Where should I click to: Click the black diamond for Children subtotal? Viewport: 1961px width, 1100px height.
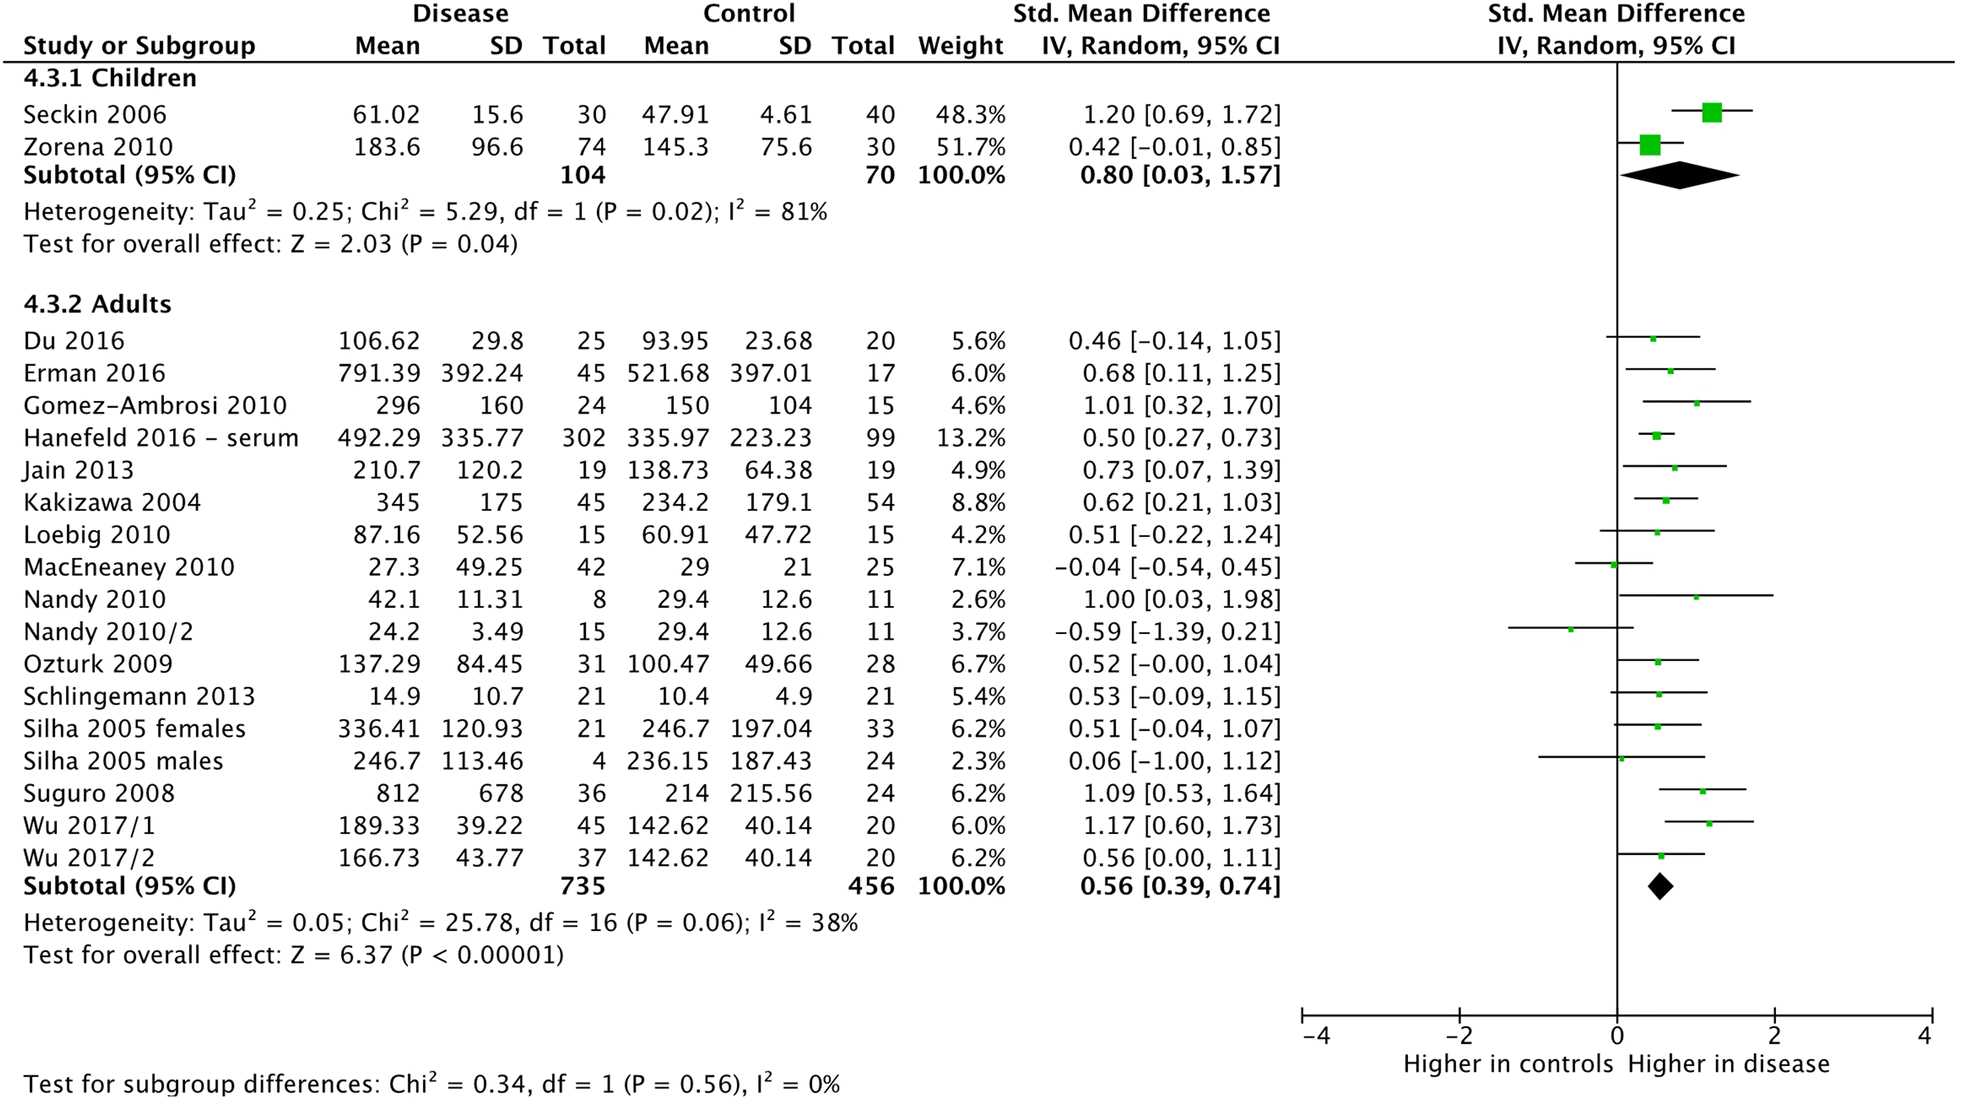[x=1680, y=175]
